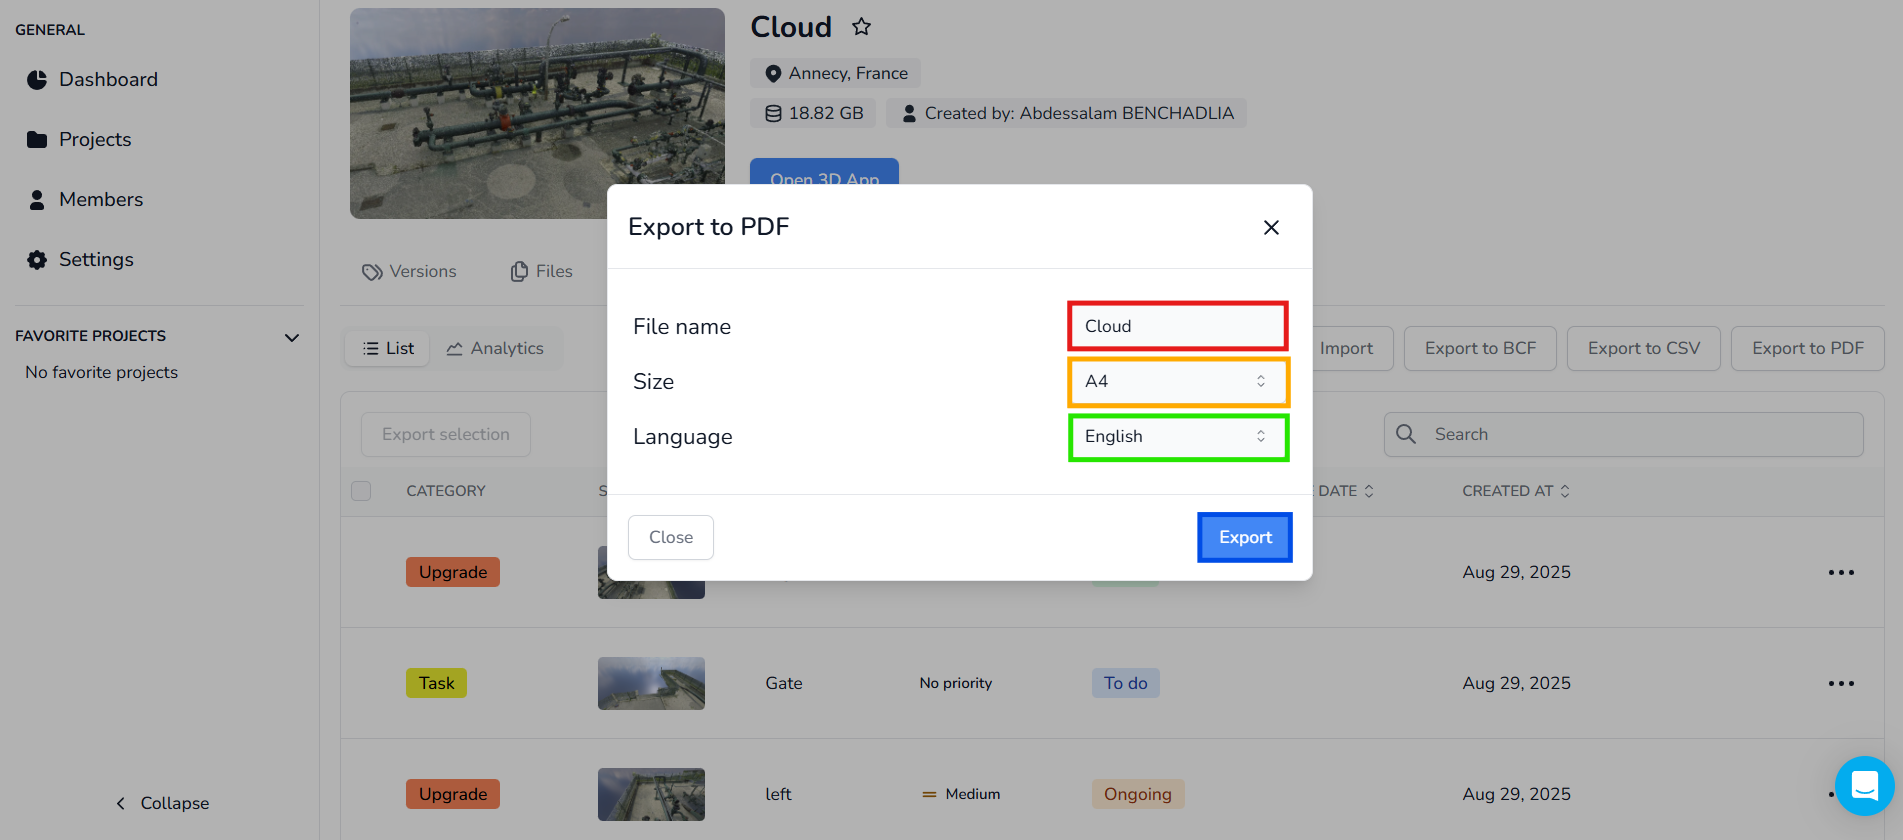The image size is (1903, 840).
Task: Click the Close button in the dialog
Action: [670, 538]
